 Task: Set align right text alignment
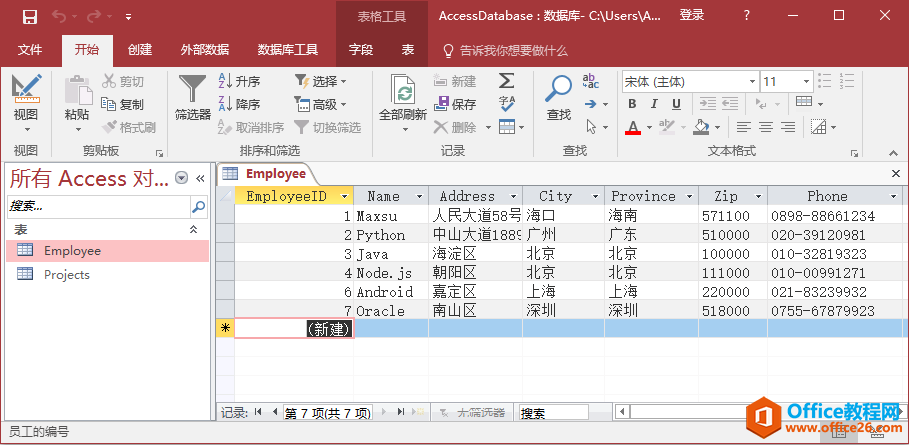tap(787, 127)
